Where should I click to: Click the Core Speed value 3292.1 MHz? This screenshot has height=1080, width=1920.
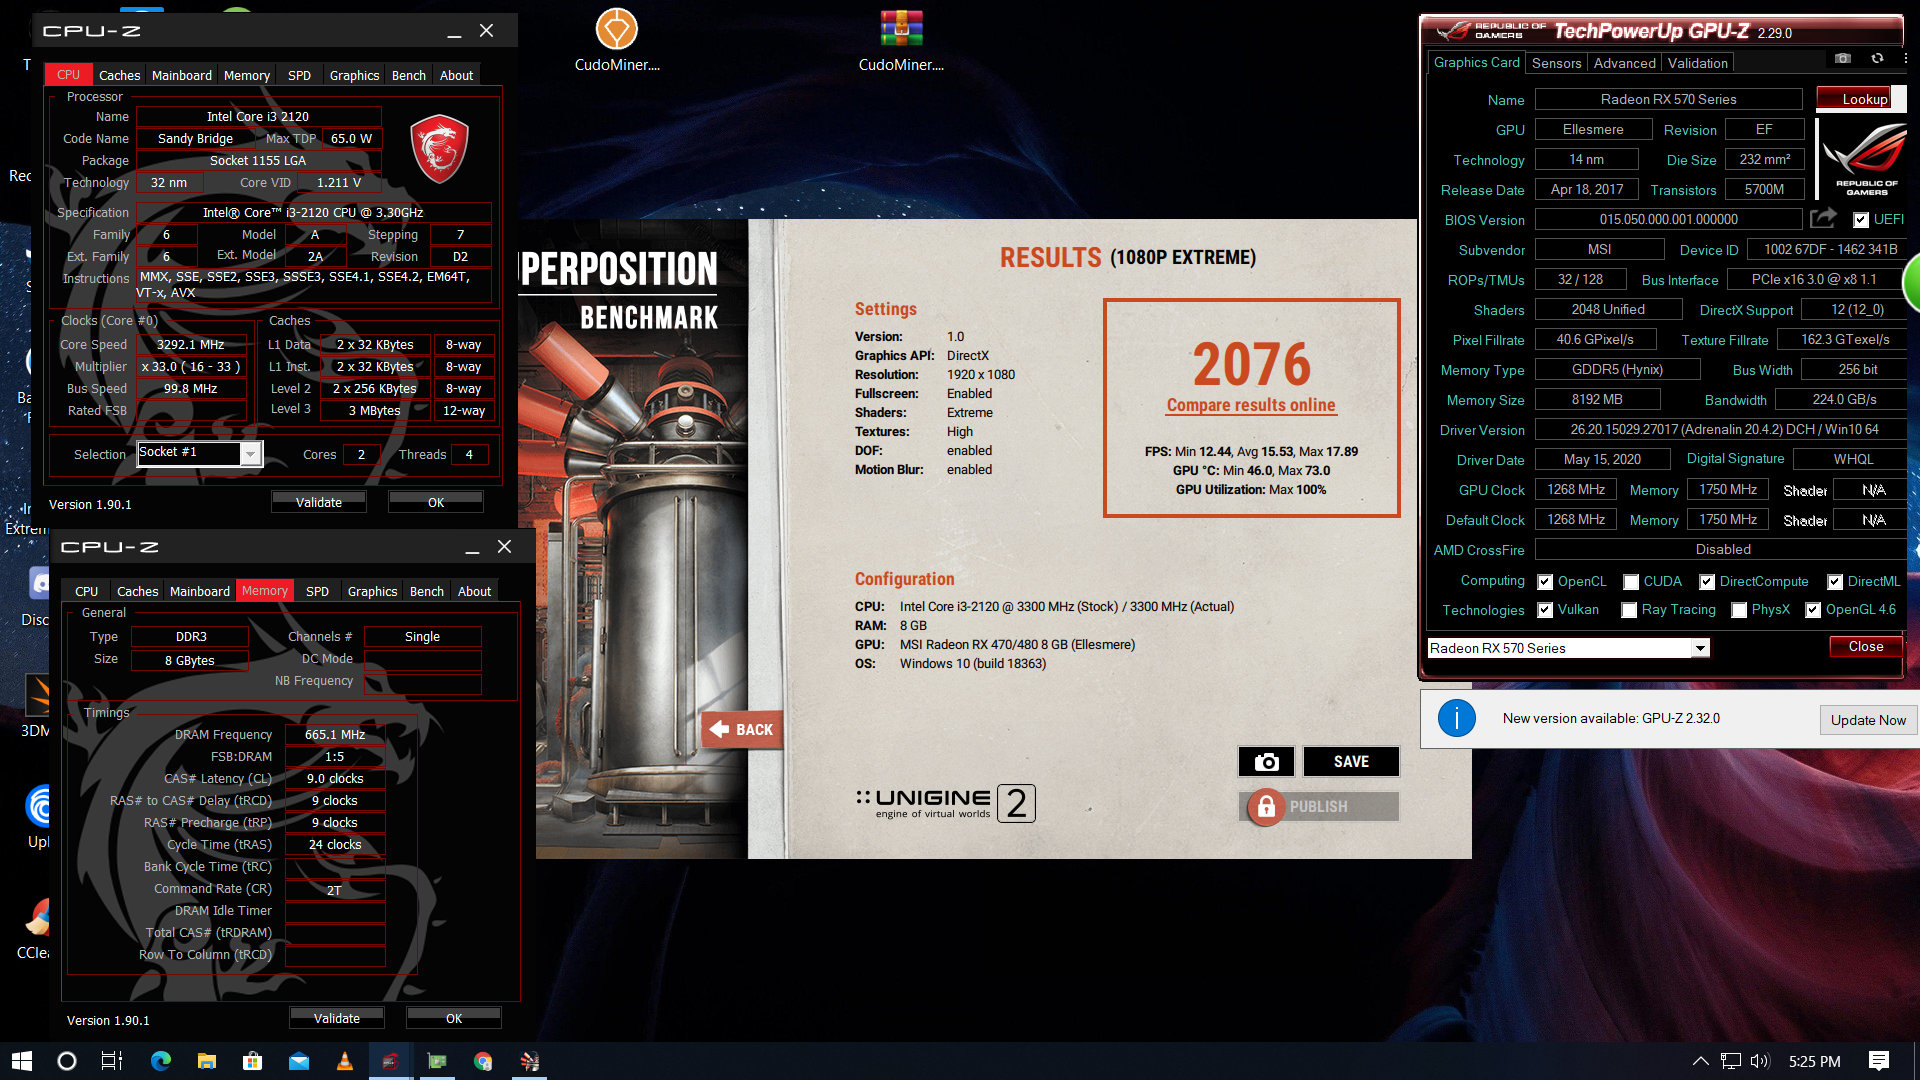(x=190, y=344)
